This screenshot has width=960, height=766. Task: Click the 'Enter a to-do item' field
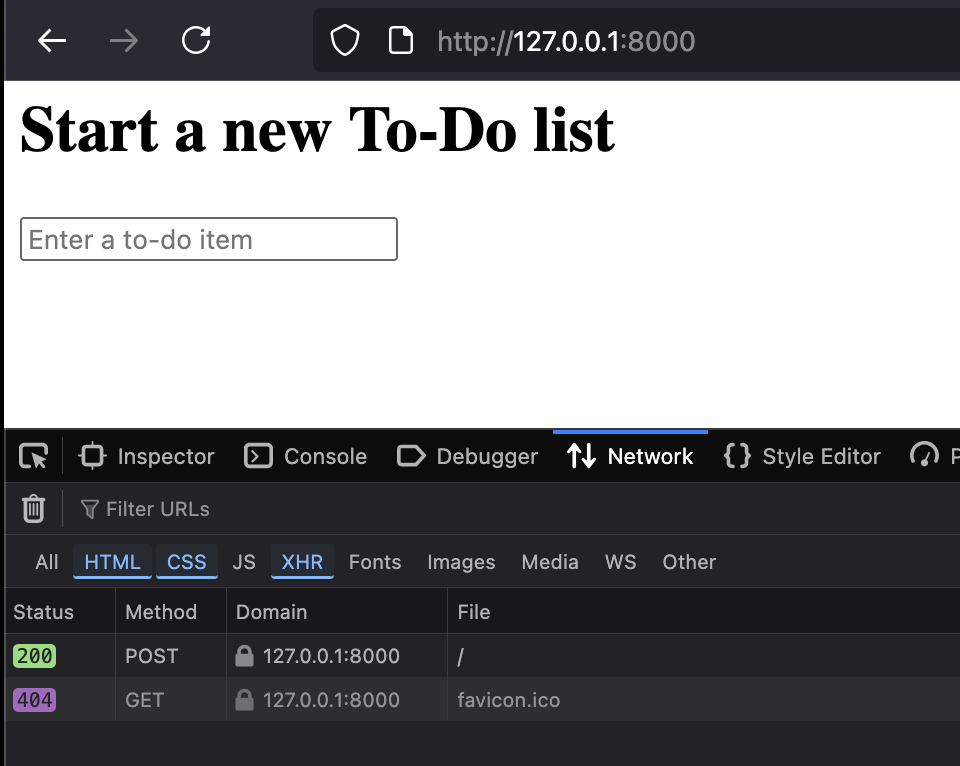[x=209, y=239]
